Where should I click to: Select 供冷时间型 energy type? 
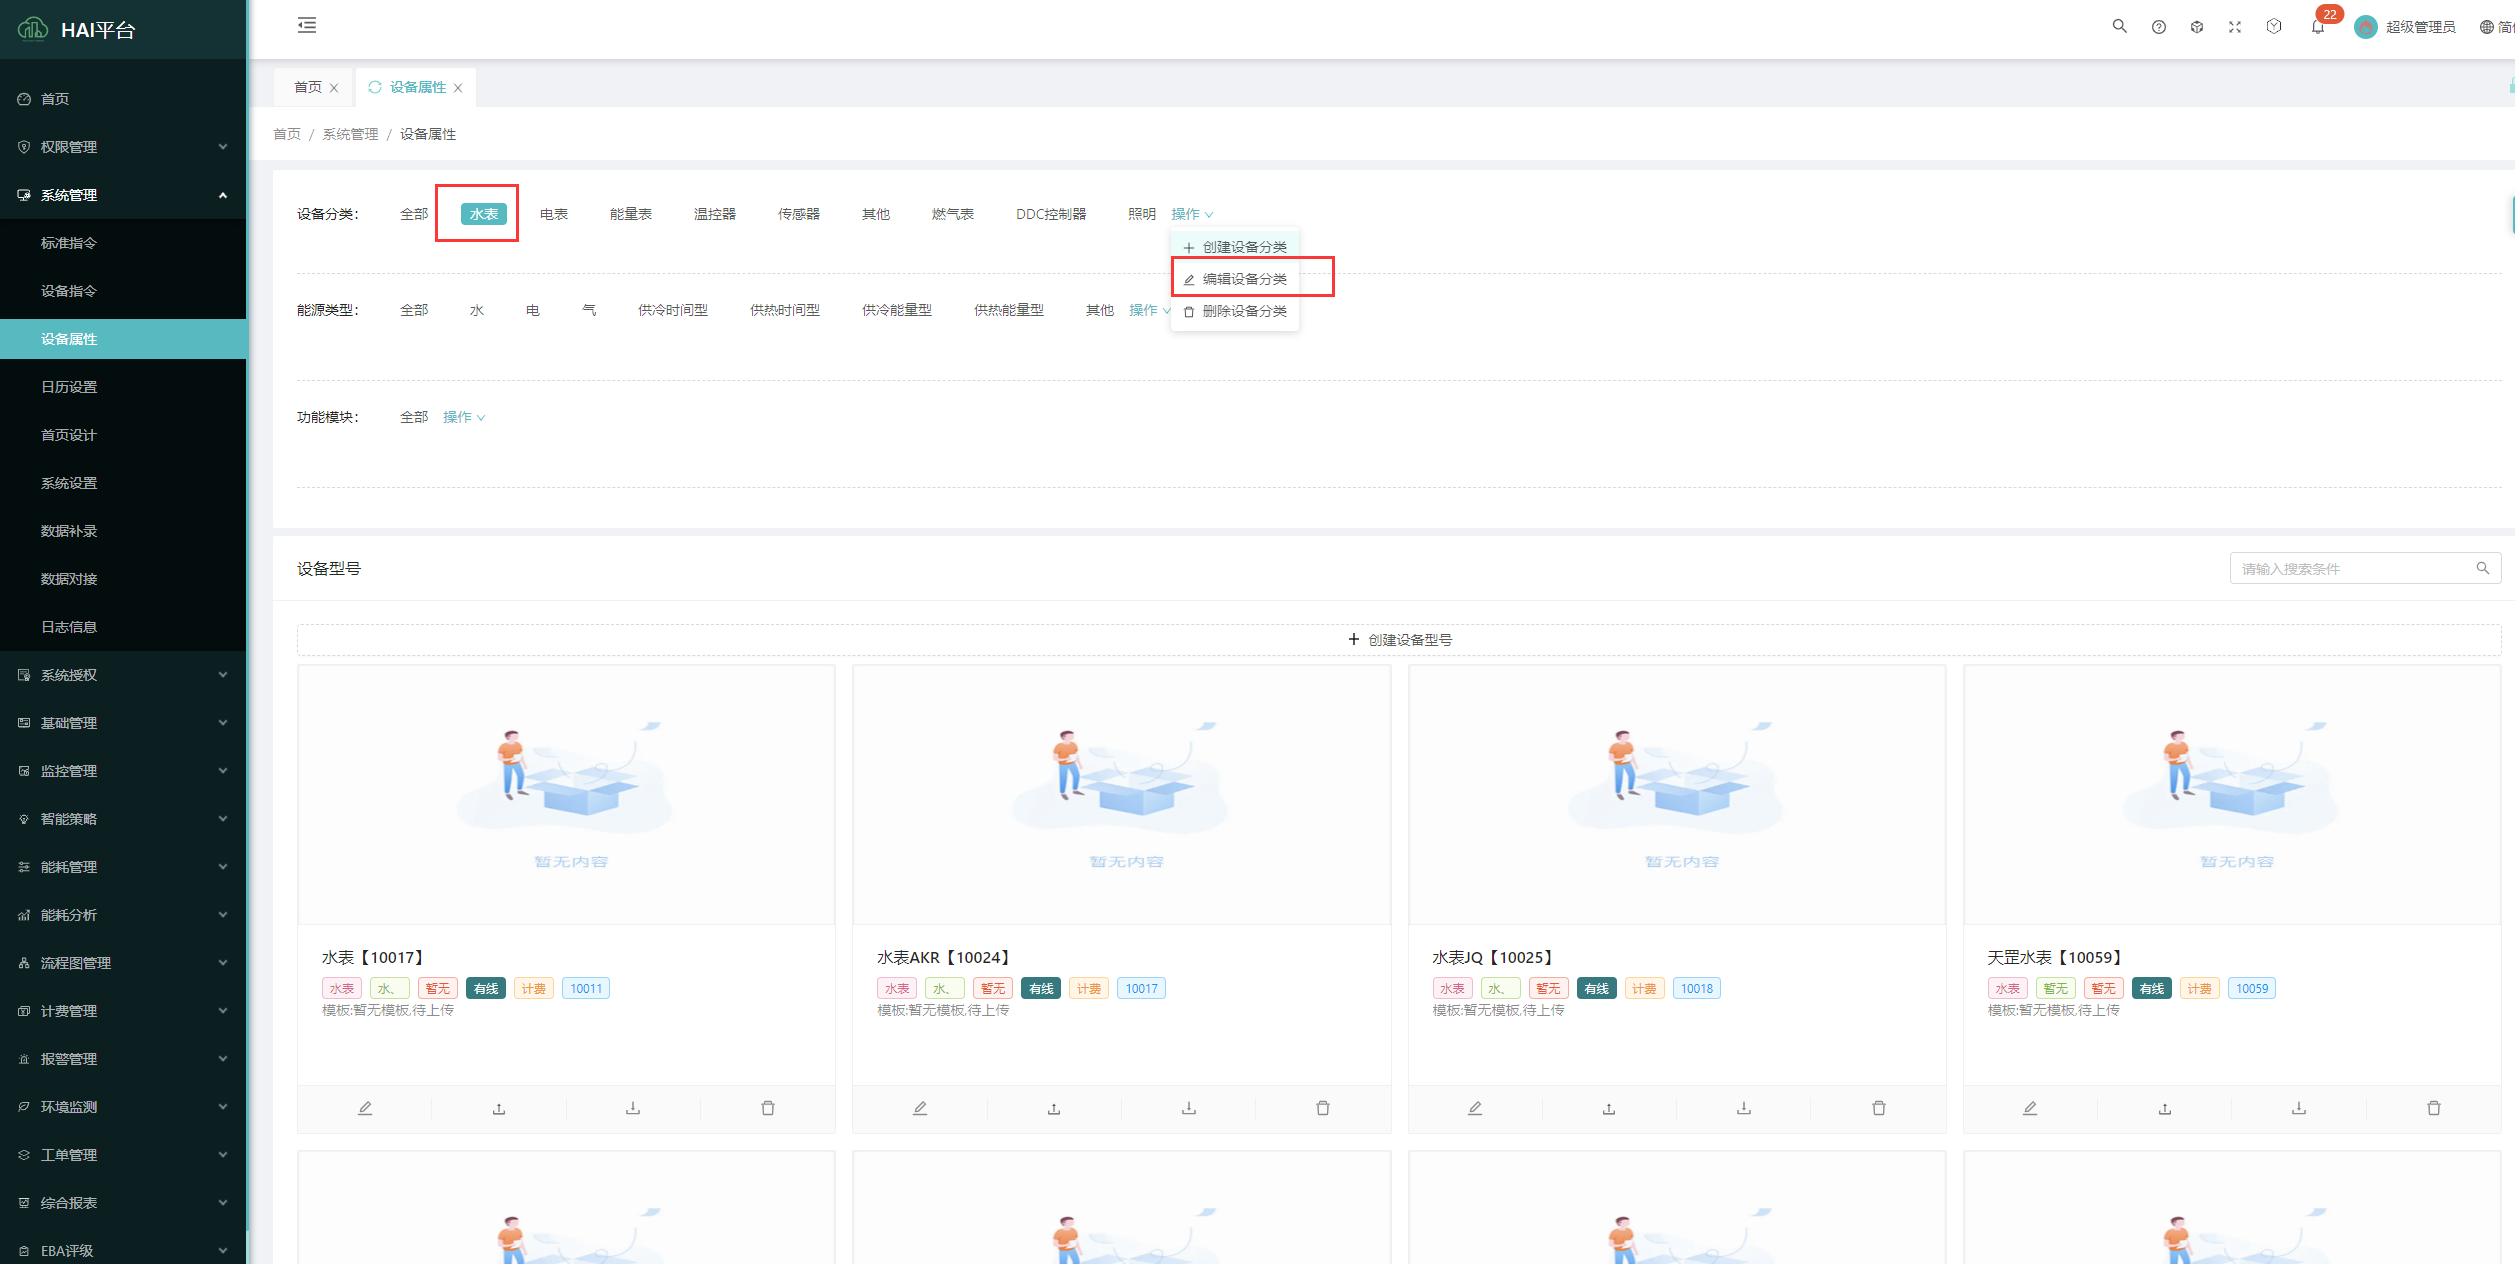[x=673, y=310]
